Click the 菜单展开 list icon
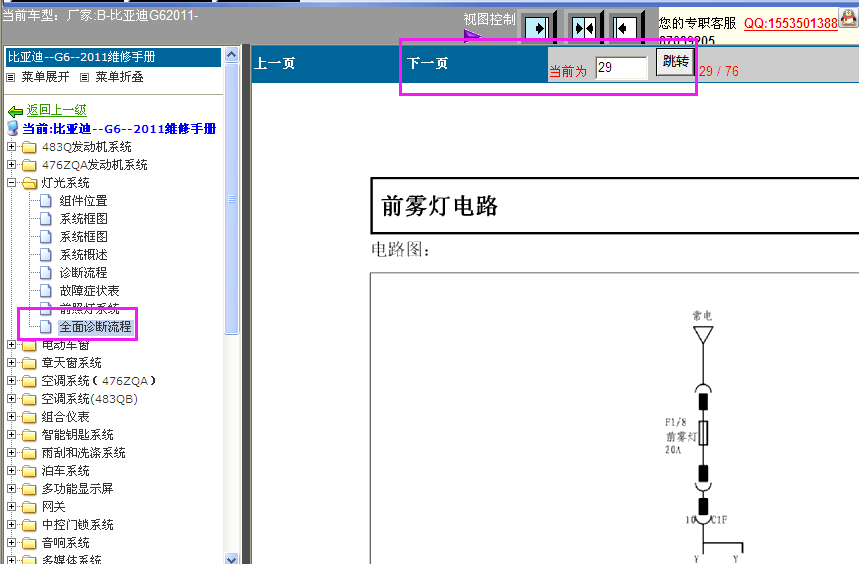This screenshot has width=859, height=564. coord(10,78)
